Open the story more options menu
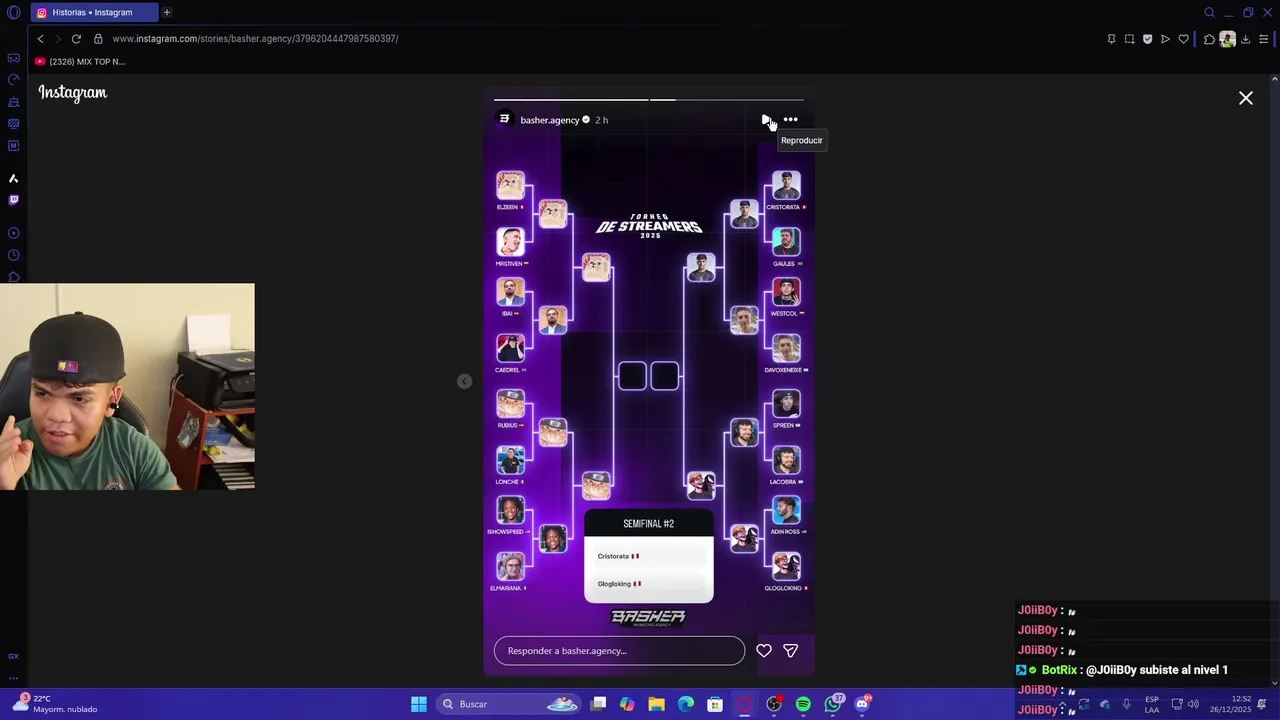 (x=791, y=120)
